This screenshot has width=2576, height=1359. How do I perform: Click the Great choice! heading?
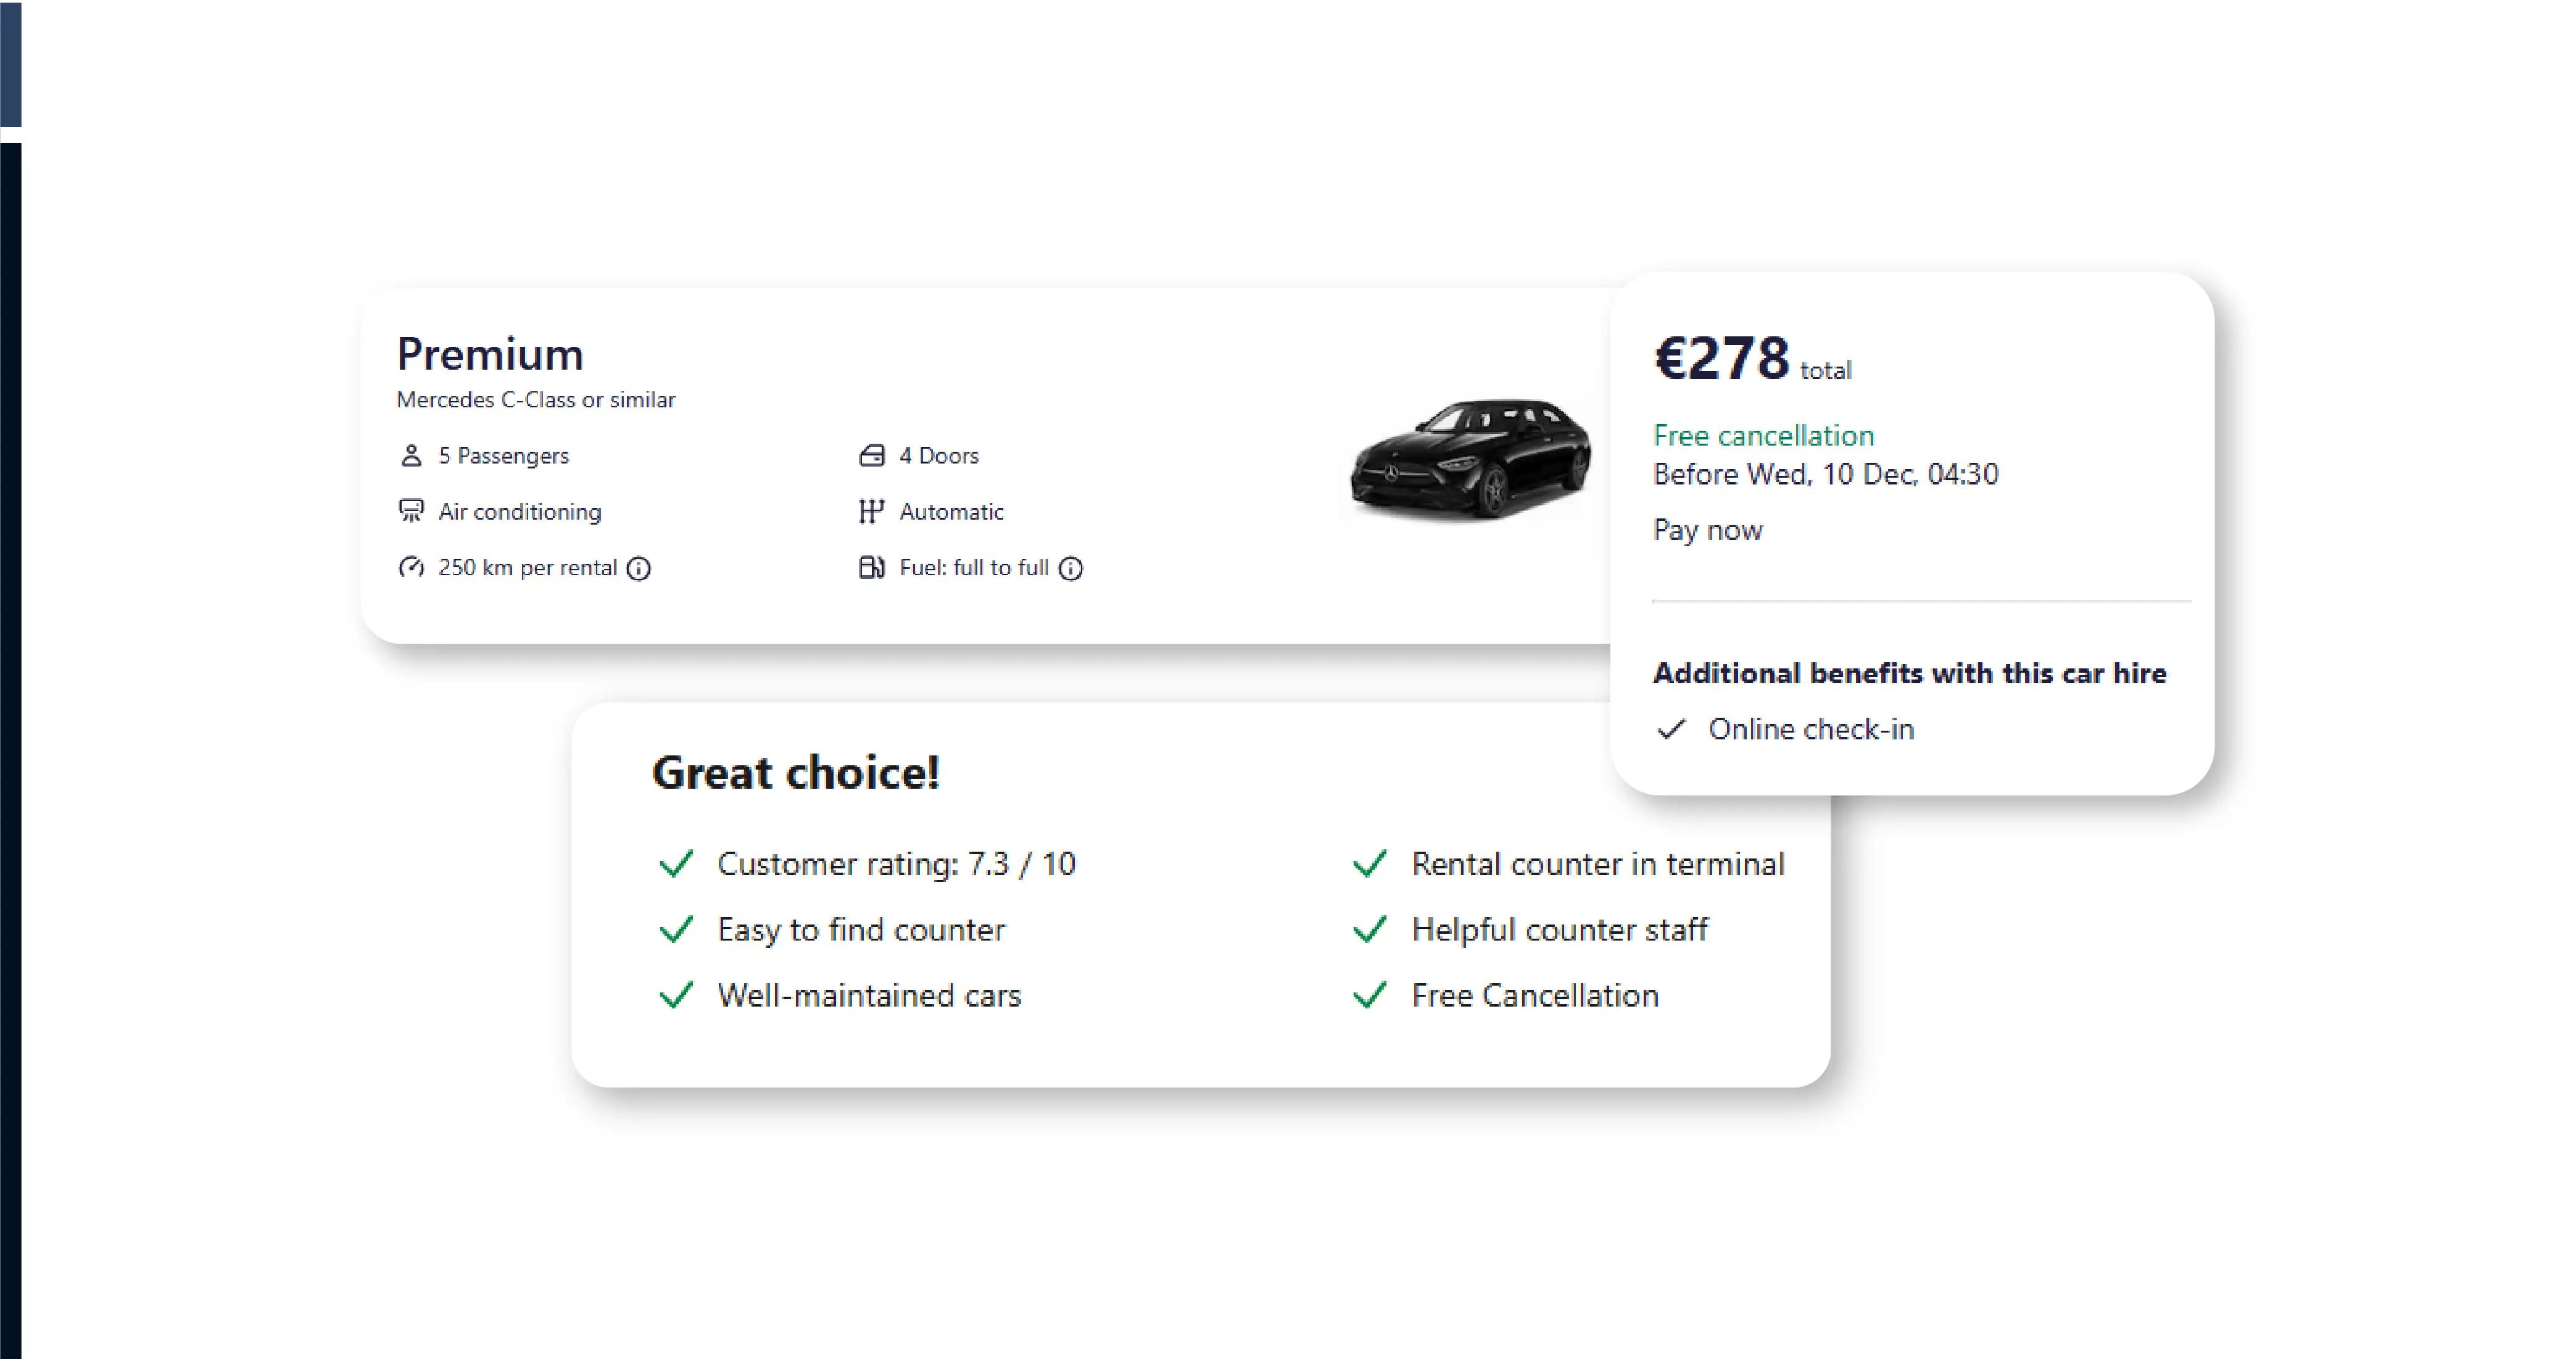pos(796,773)
